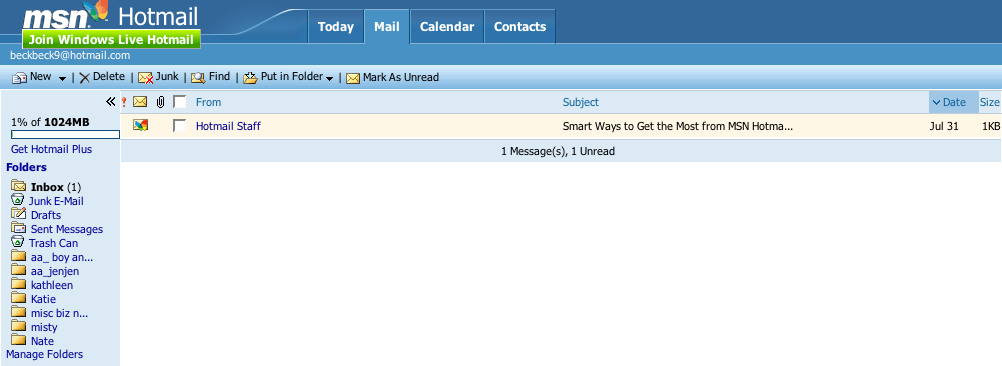Screen dimensions: 1002x366
Task: Open the Get Hotmail Plus link
Action: 51,149
